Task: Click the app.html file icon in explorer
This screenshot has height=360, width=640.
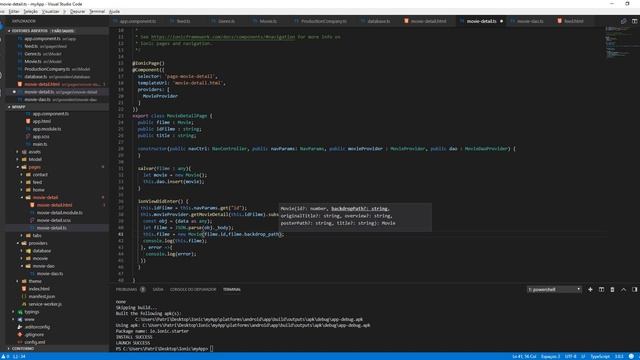Action: [28, 121]
